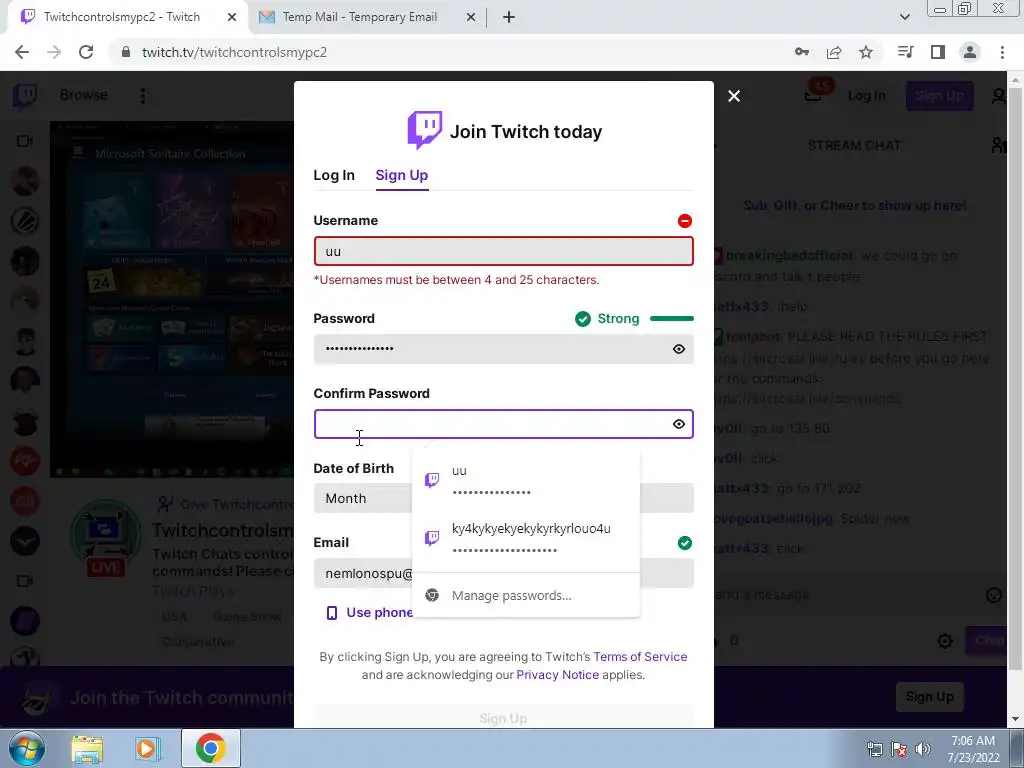Click the Sign Up button in bottom banner
1024x768 pixels.
point(929,697)
